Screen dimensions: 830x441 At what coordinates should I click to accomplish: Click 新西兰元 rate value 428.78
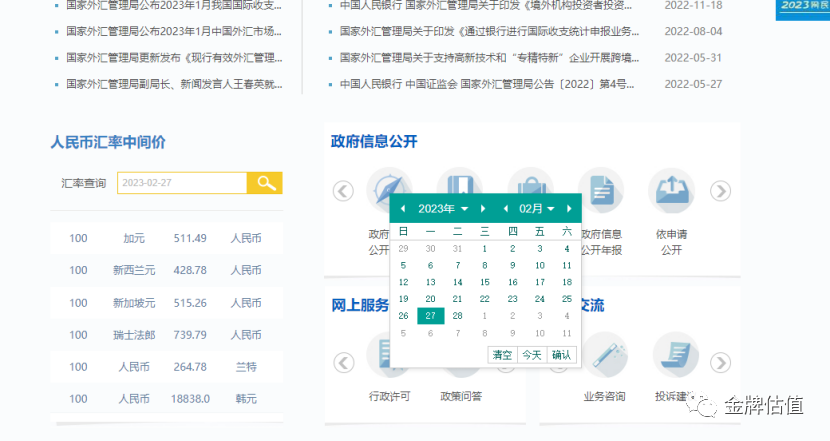190,270
